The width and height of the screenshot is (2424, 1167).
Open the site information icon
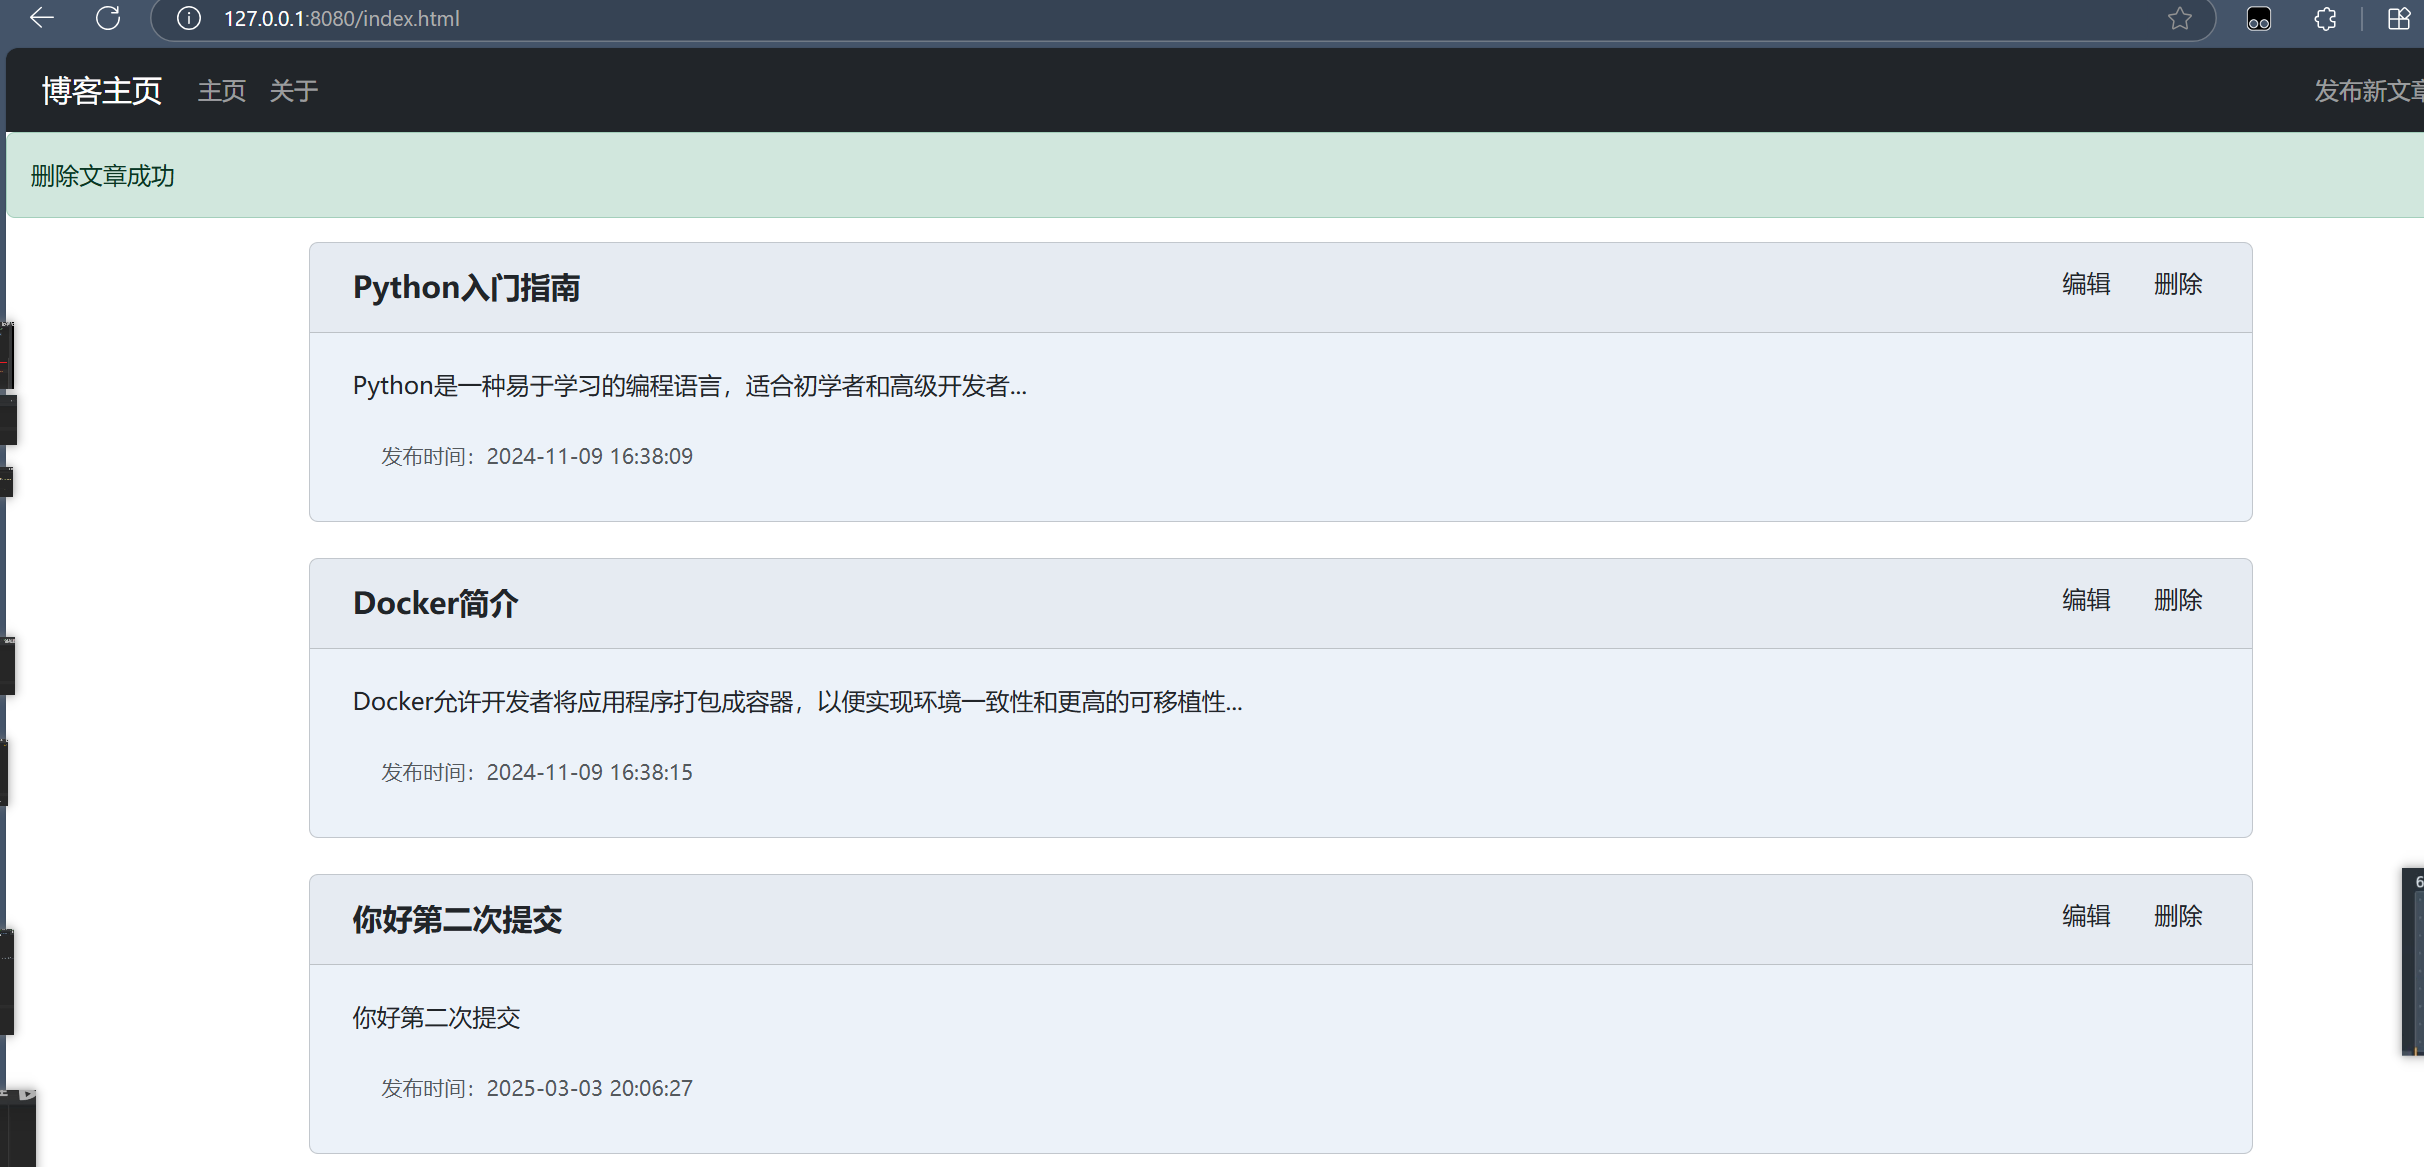point(189,19)
